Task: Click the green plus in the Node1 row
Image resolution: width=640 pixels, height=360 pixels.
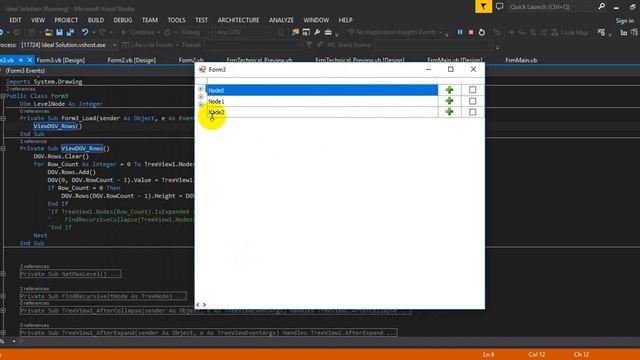Action: tap(449, 101)
